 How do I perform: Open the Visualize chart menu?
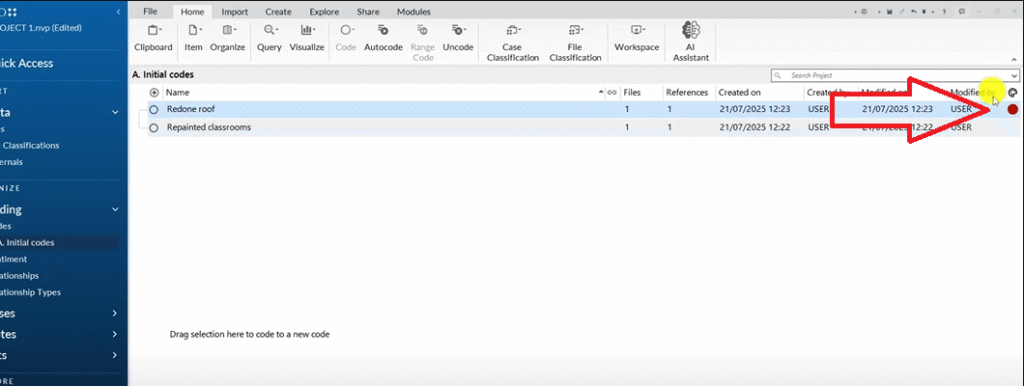pos(307,38)
